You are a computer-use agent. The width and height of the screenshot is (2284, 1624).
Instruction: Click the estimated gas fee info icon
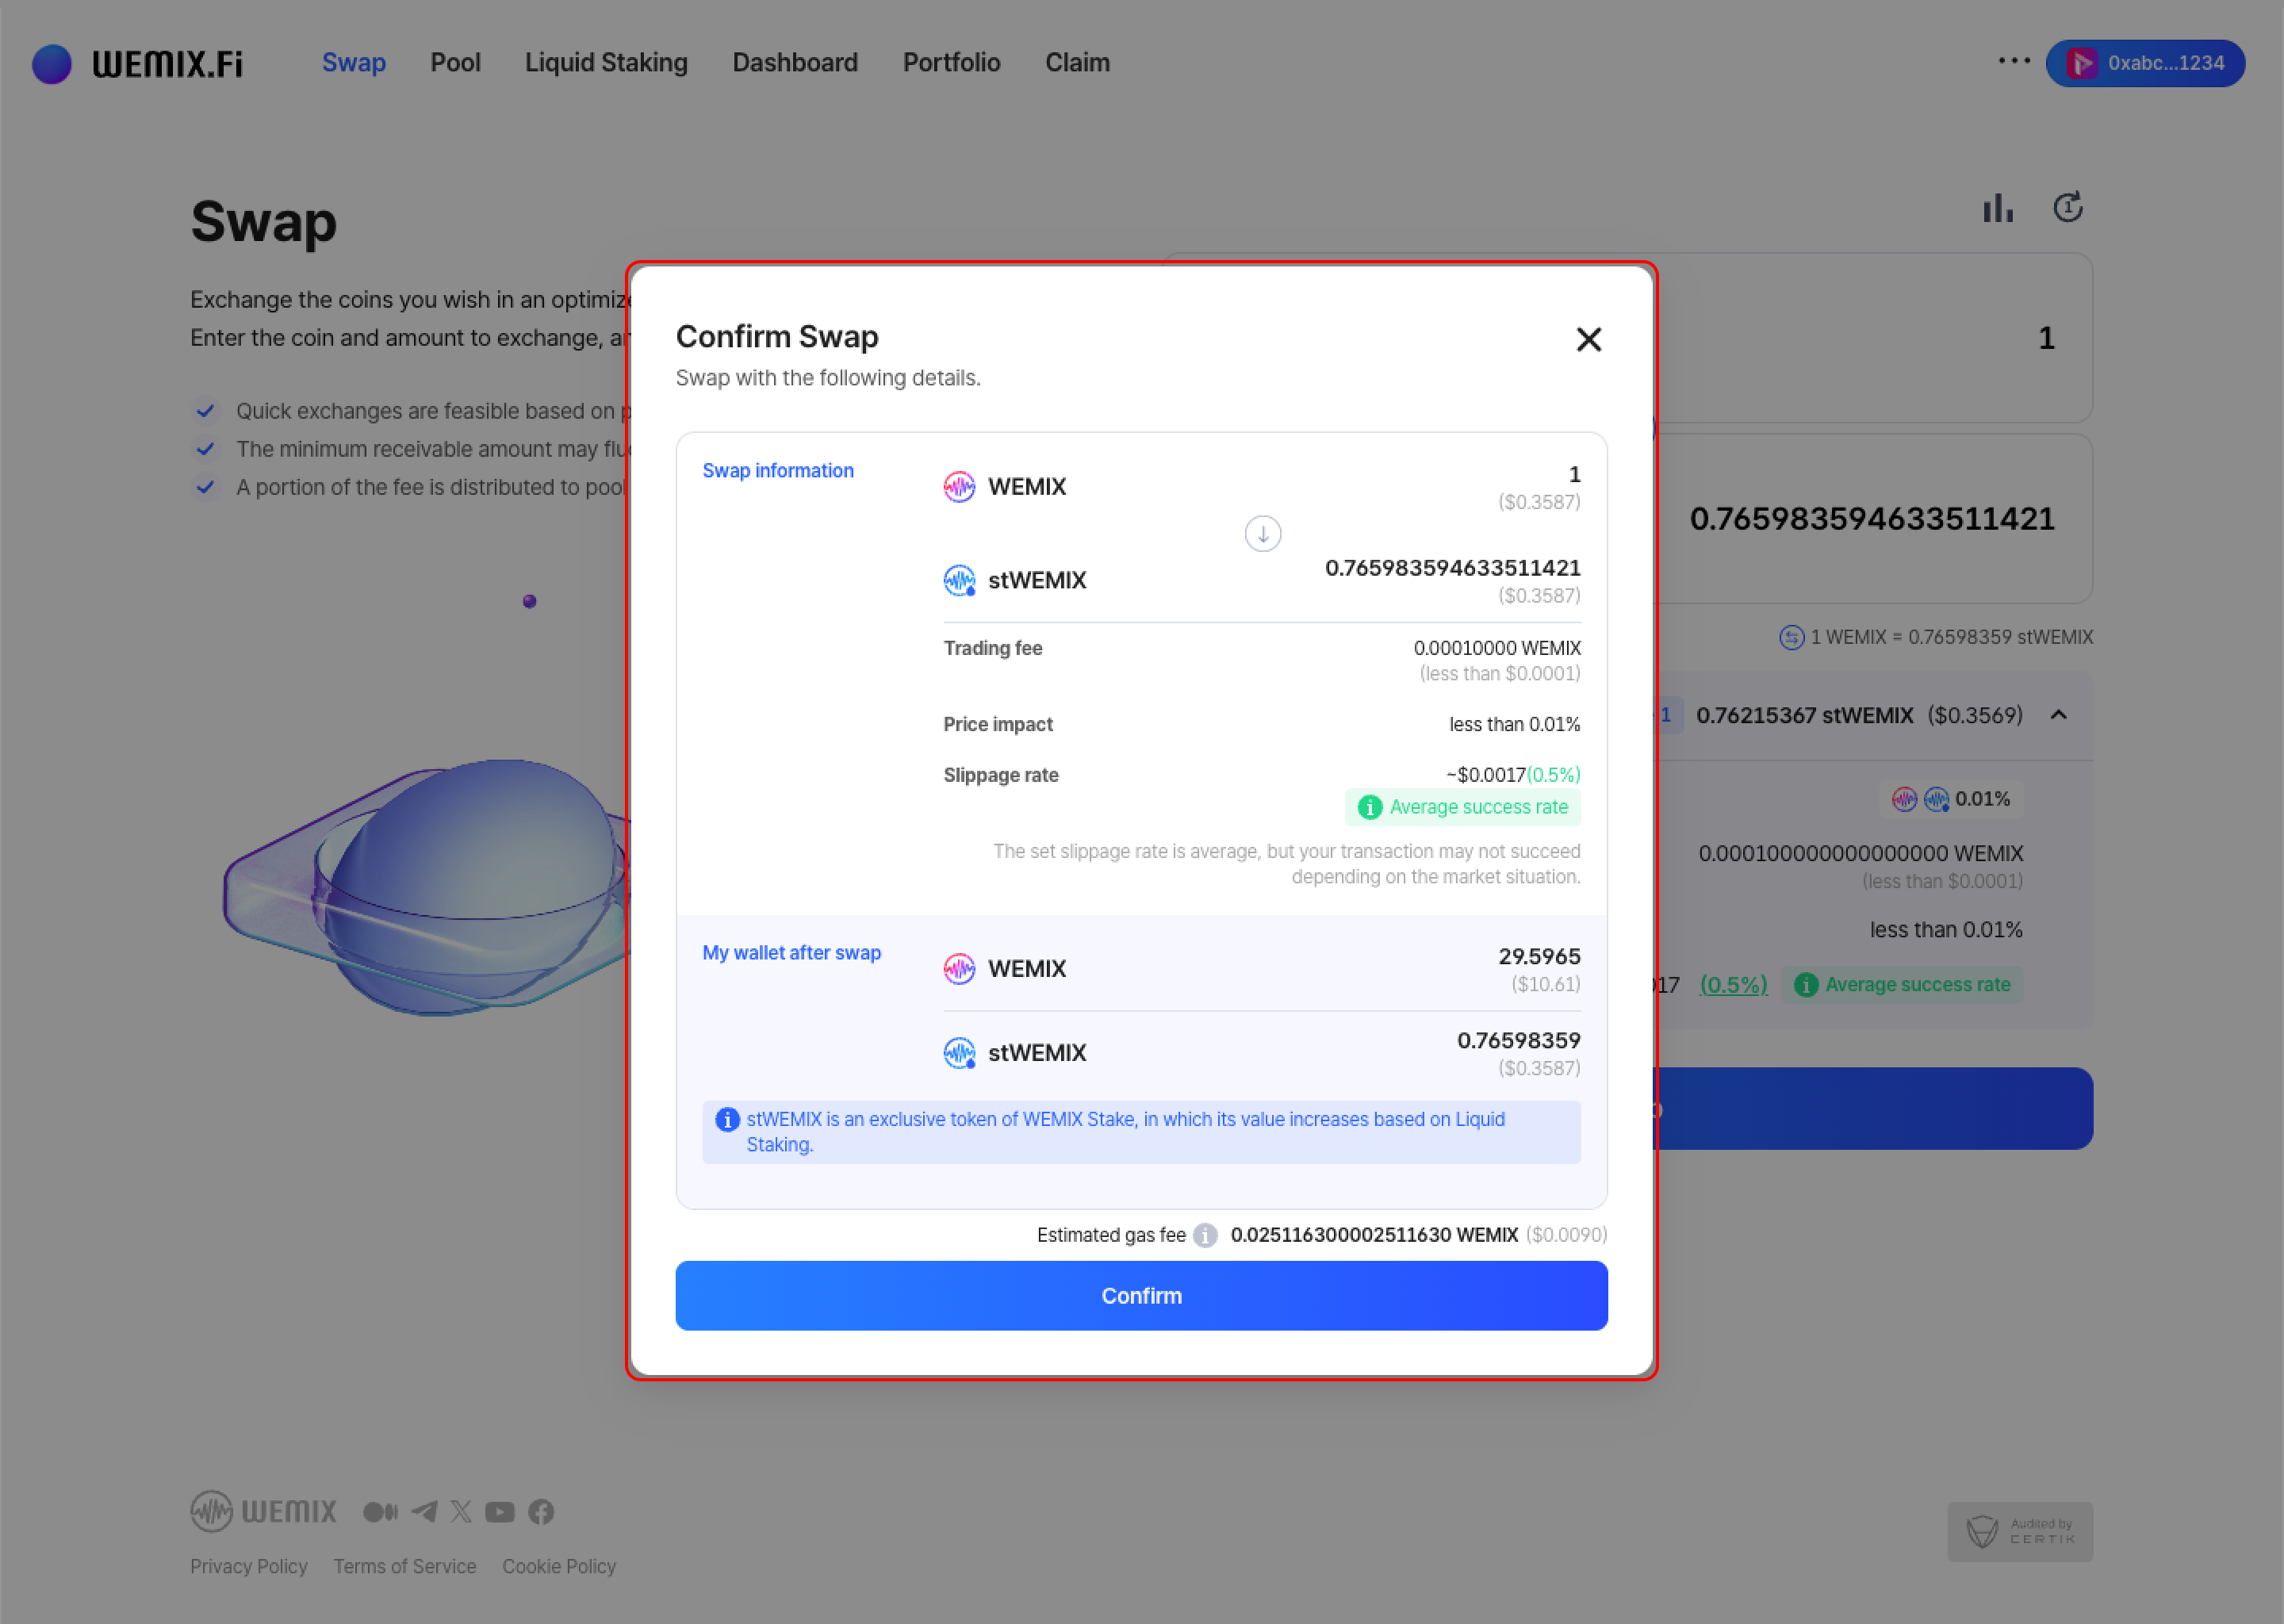(x=1205, y=1235)
